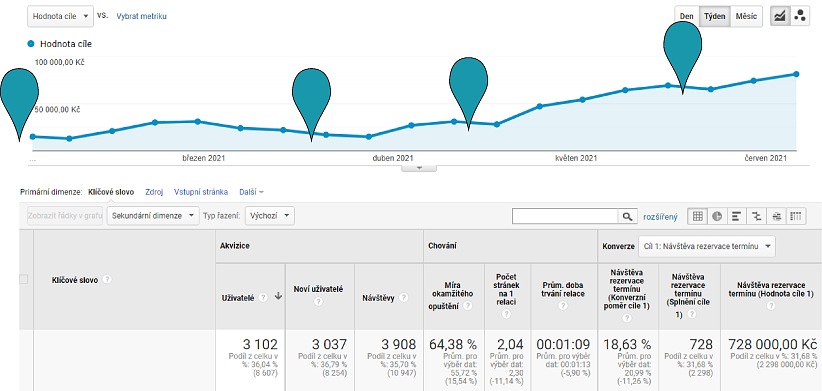The height and width of the screenshot is (391, 822).
Task: Click the květen 2021 axis label
Action: (576, 158)
